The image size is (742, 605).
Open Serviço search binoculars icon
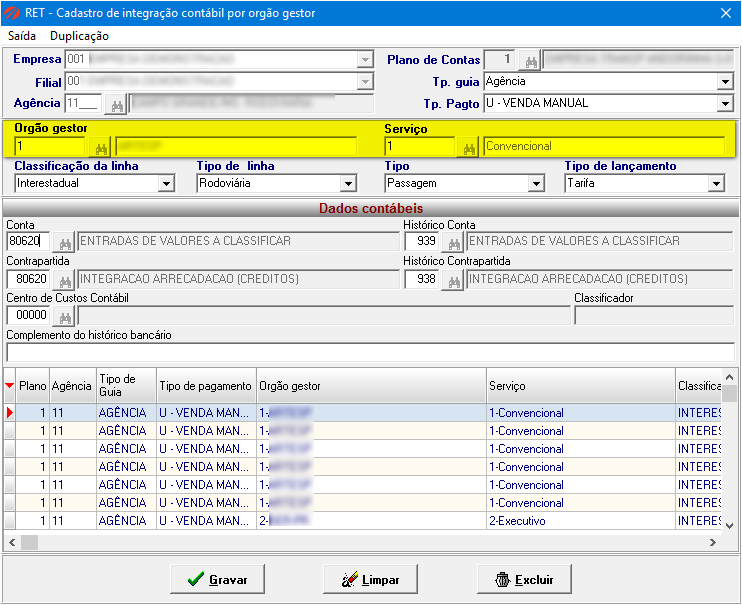point(468,147)
